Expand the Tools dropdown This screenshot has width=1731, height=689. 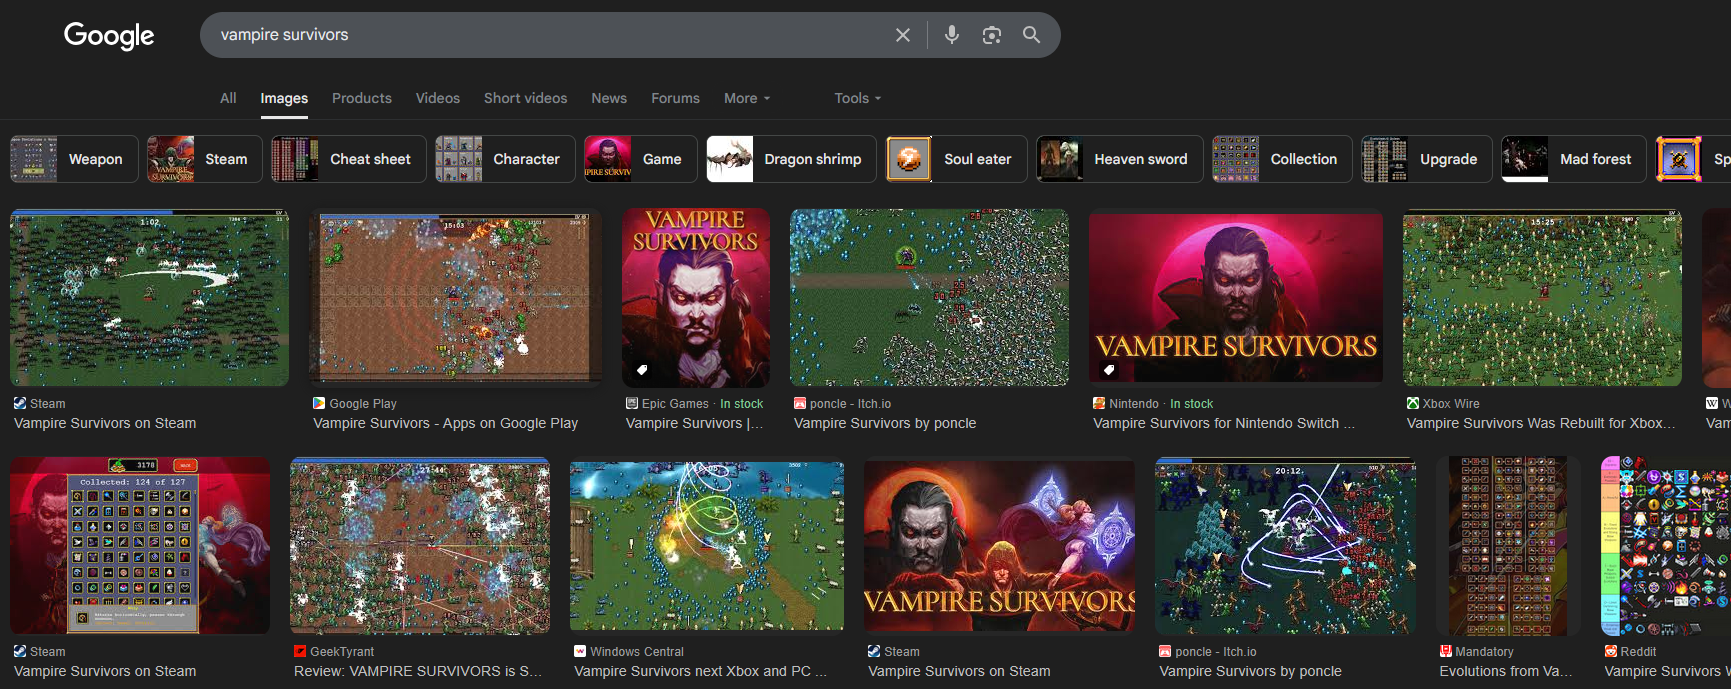pos(858,98)
